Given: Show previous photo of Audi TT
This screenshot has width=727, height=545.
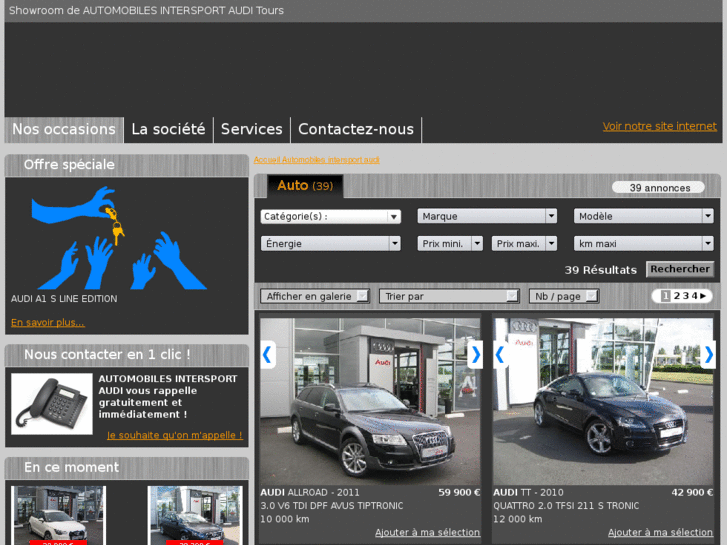Looking at the screenshot, I should click(x=501, y=355).
